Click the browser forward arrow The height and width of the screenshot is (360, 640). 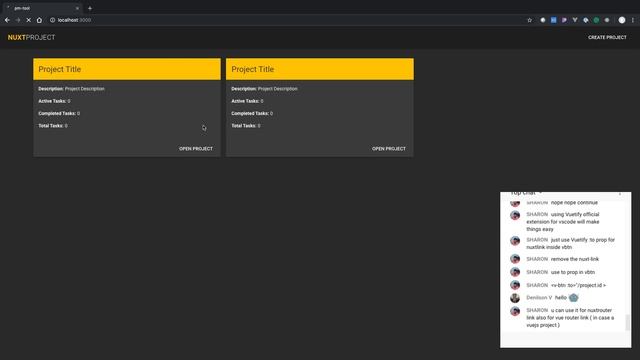(x=18, y=20)
